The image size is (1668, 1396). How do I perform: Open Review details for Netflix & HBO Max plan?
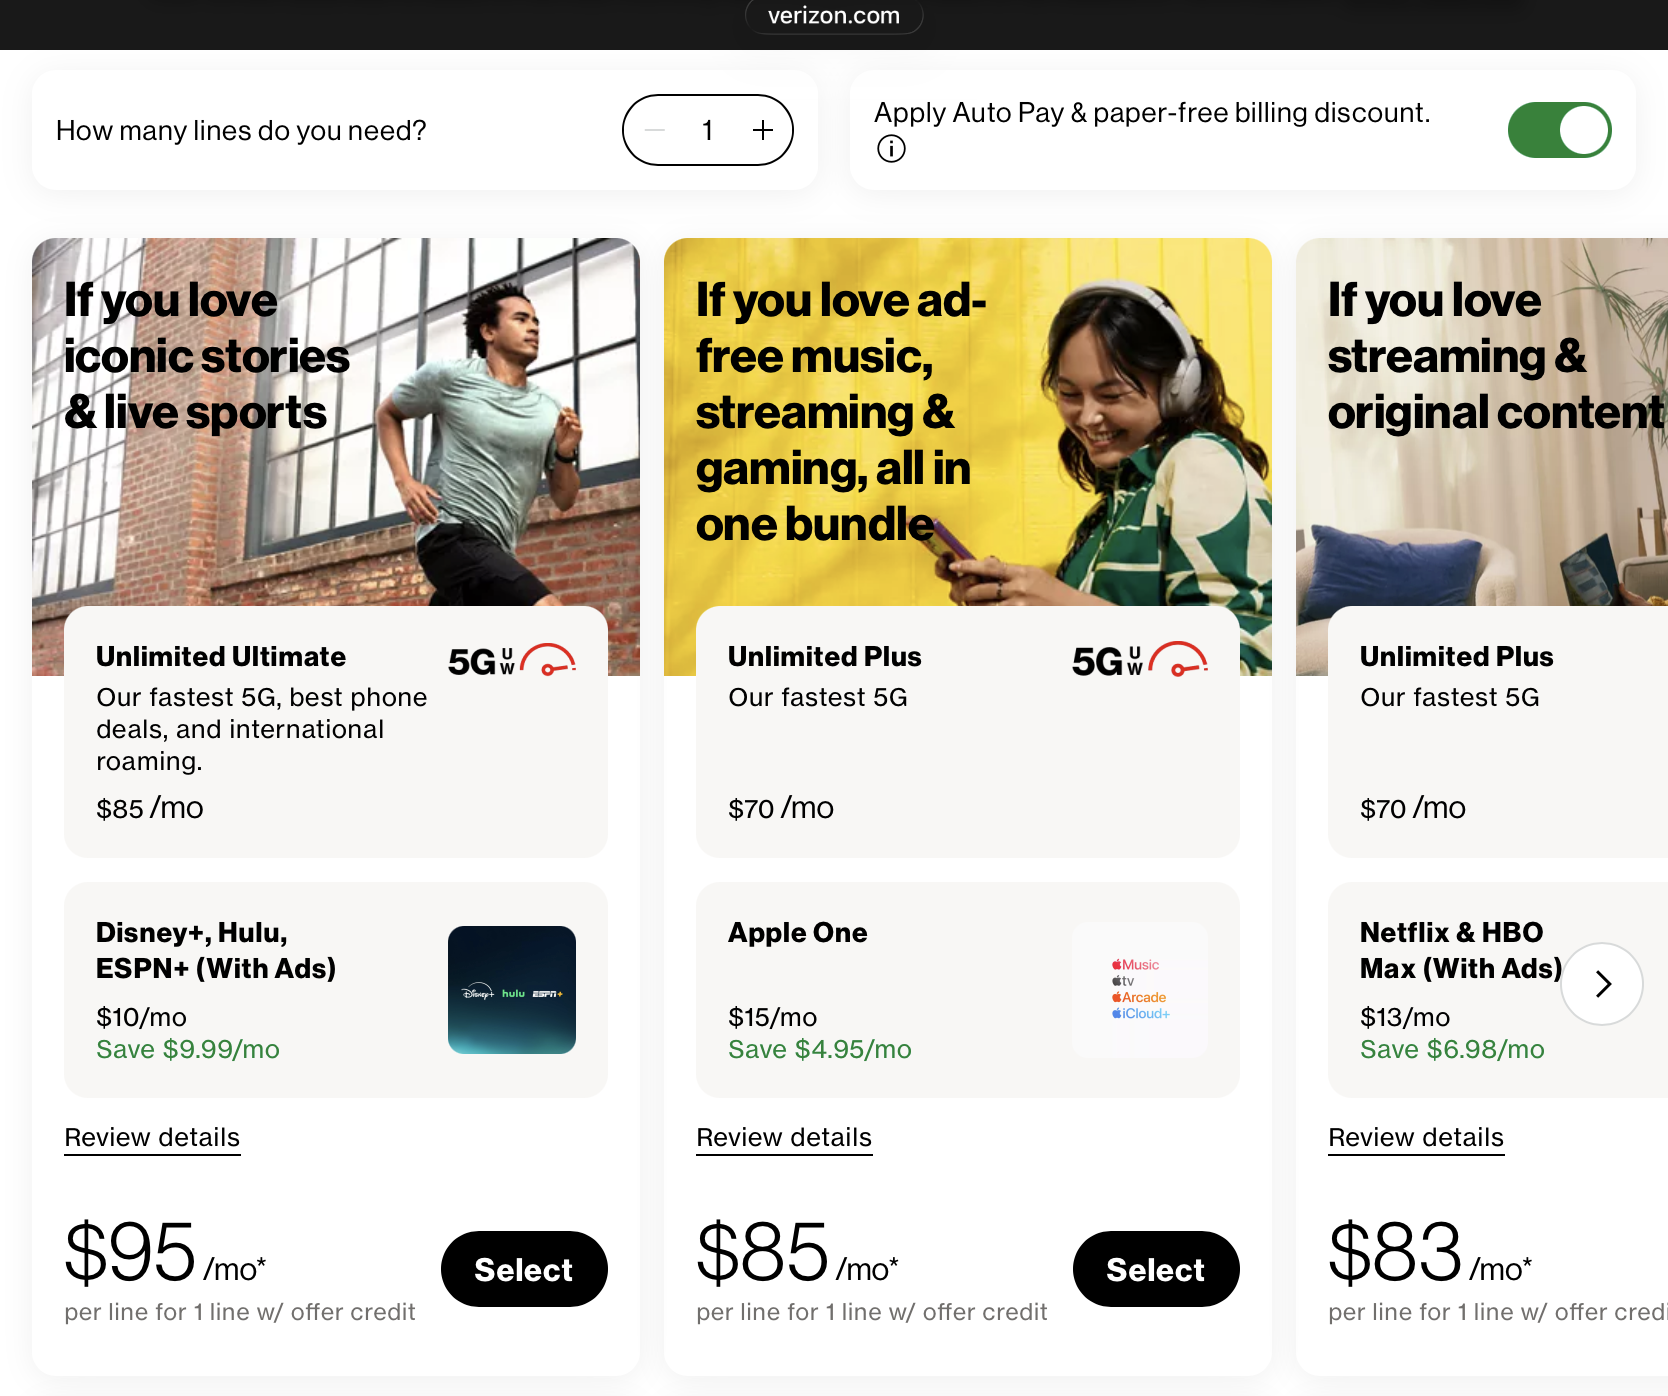[1416, 1138]
